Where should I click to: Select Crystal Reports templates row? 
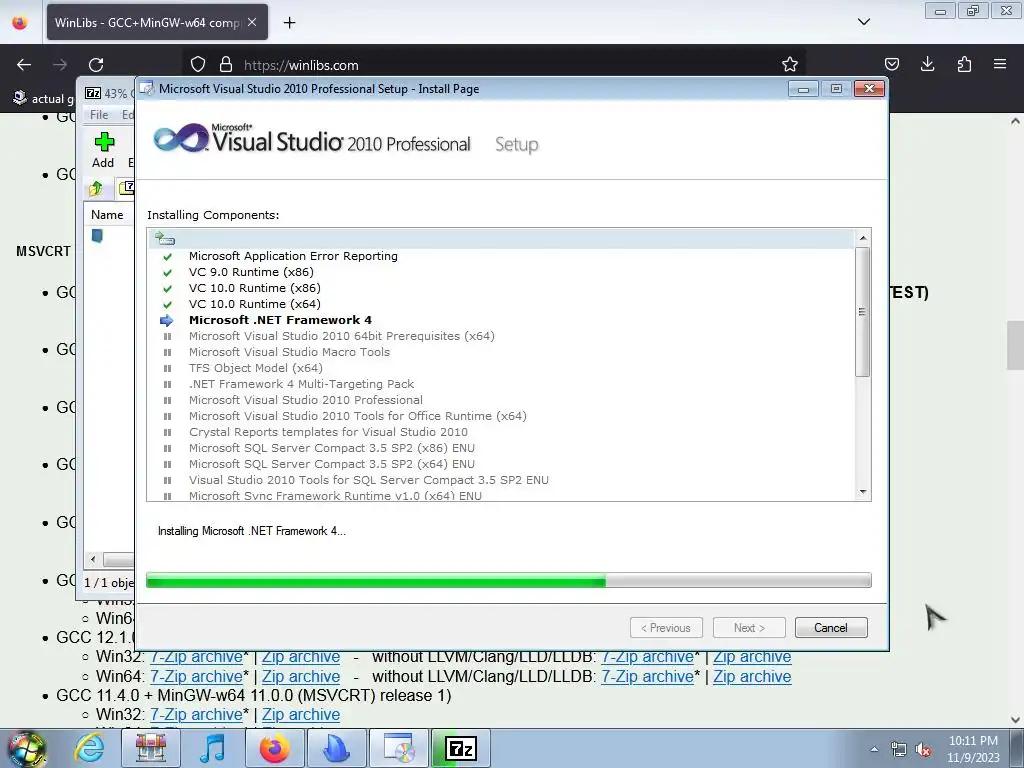(328, 432)
